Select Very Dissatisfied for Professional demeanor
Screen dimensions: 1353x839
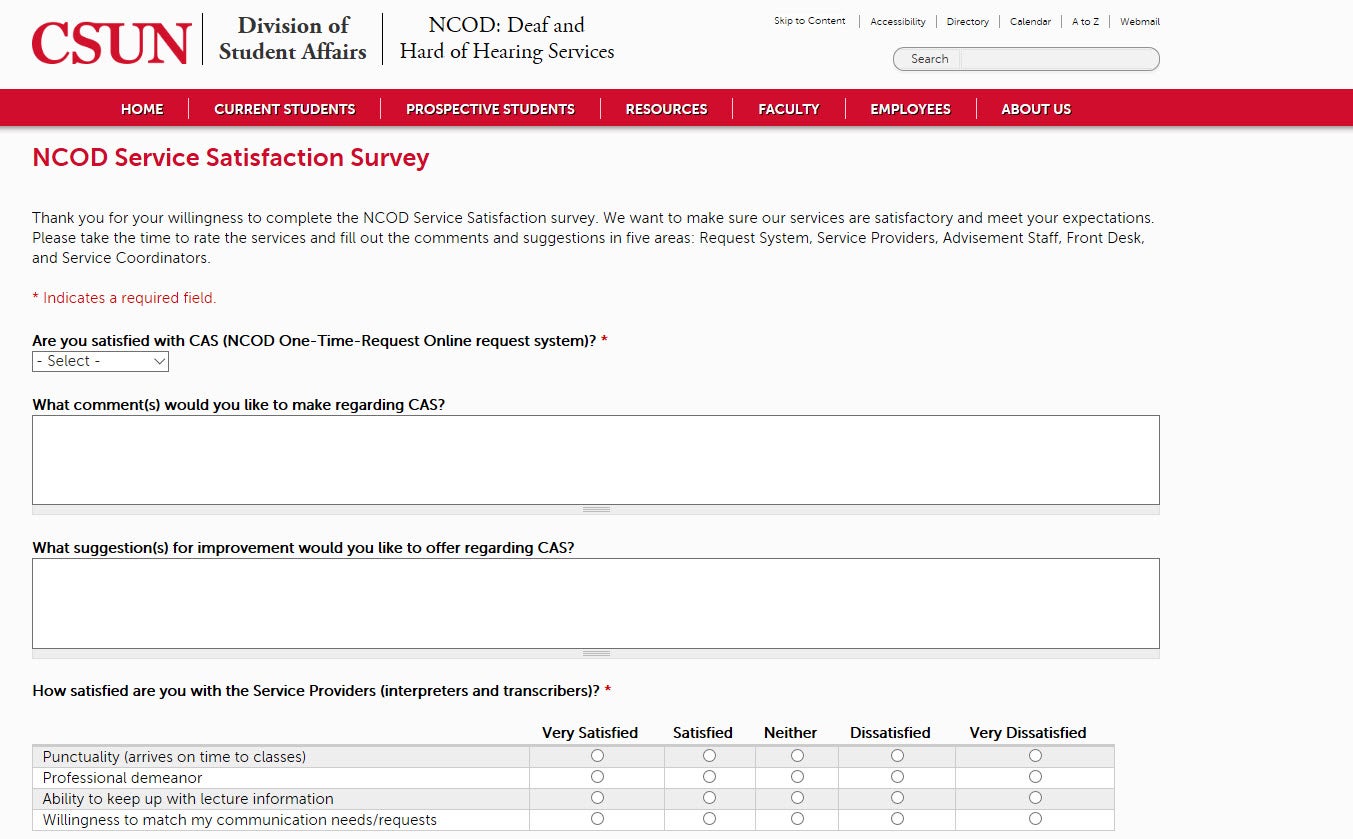[1035, 777]
